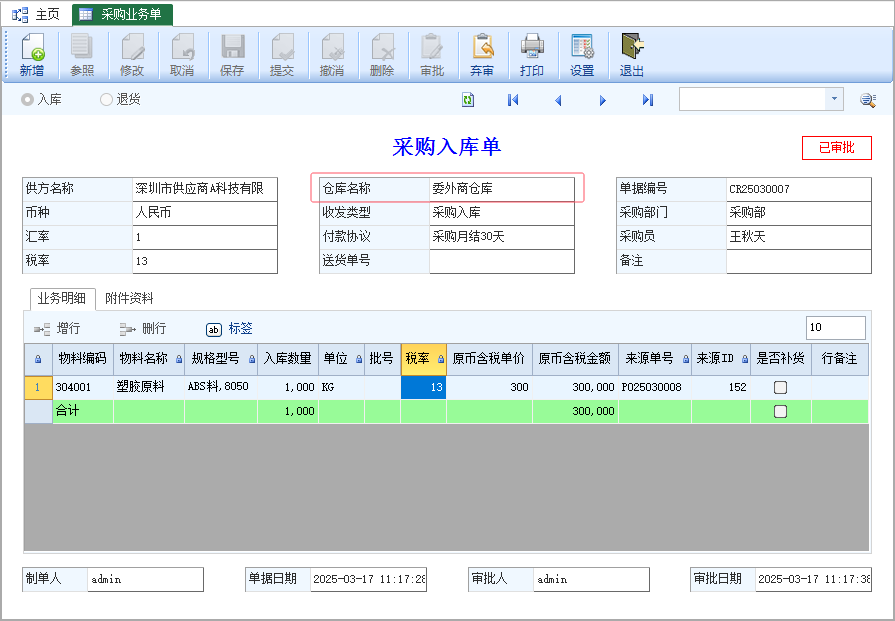This screenshot has width=895, height=621.
Task: Open the 设置 settings icon
Action: click(582, 55)
